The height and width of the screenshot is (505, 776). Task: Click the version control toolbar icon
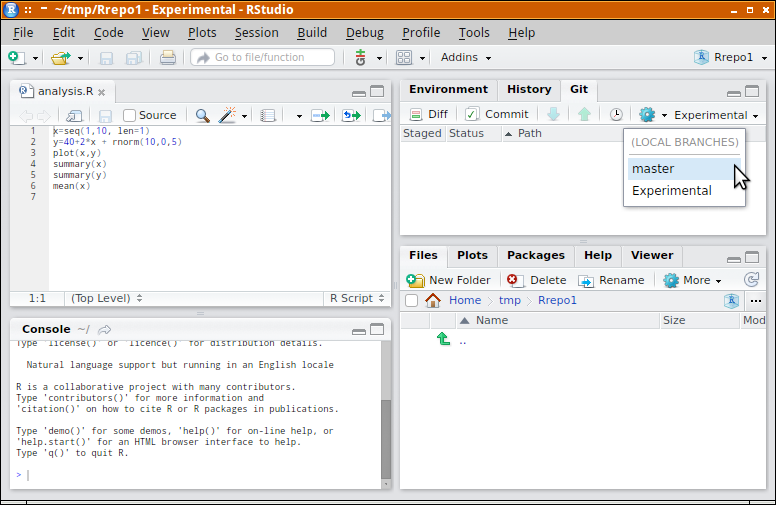click(x=360, y=57)
